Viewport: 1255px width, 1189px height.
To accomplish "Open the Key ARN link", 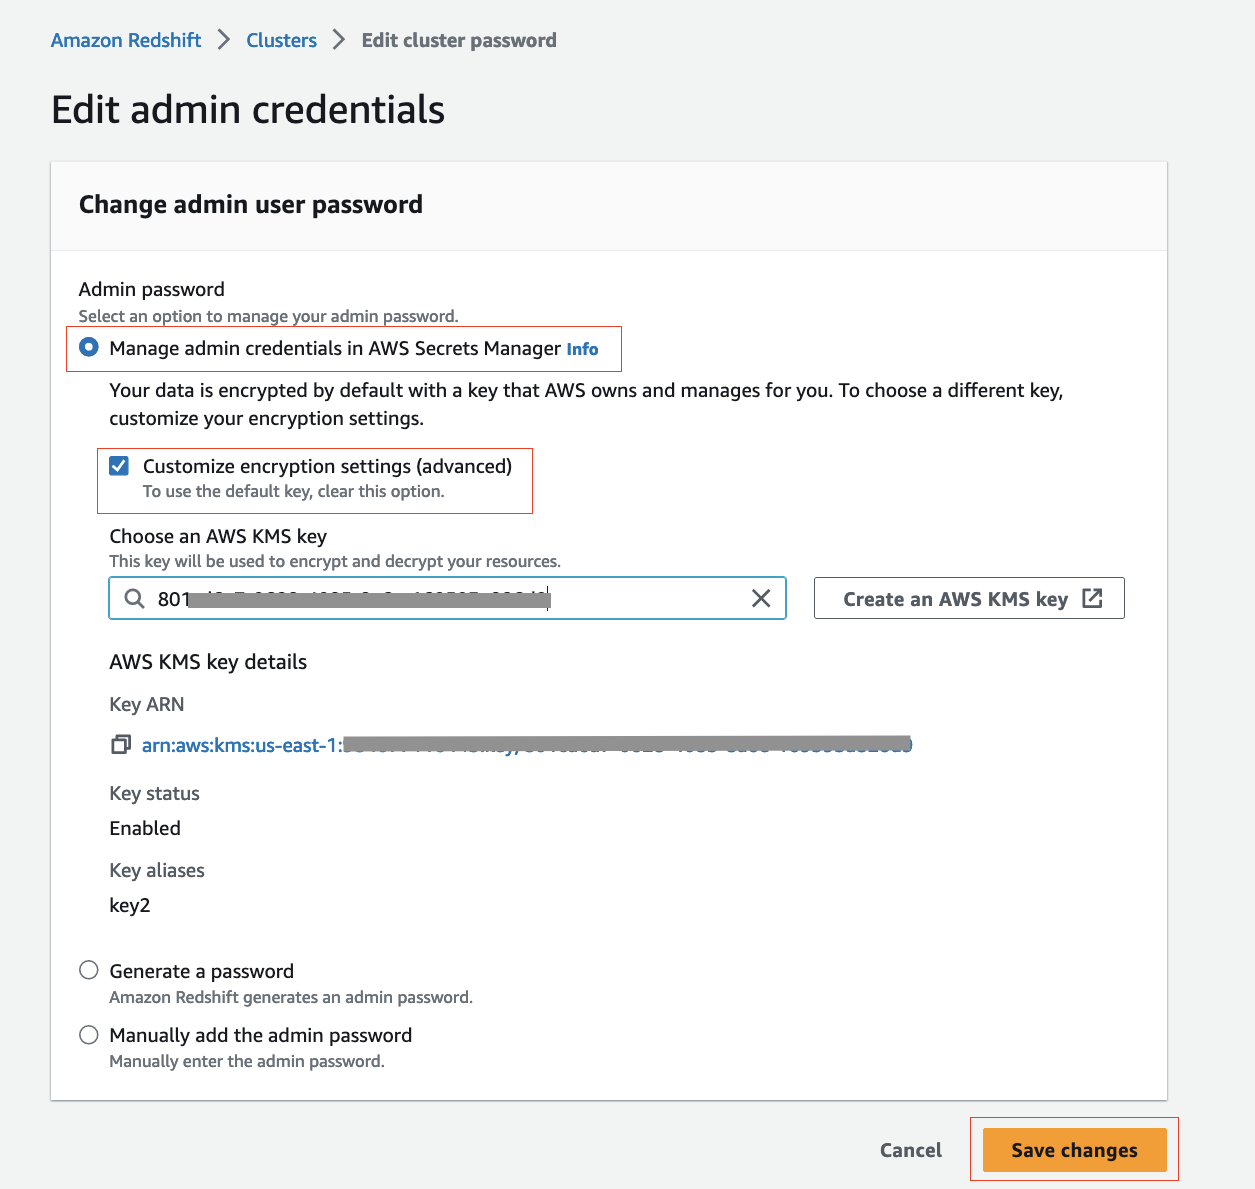I will click(x=526, y=745).
